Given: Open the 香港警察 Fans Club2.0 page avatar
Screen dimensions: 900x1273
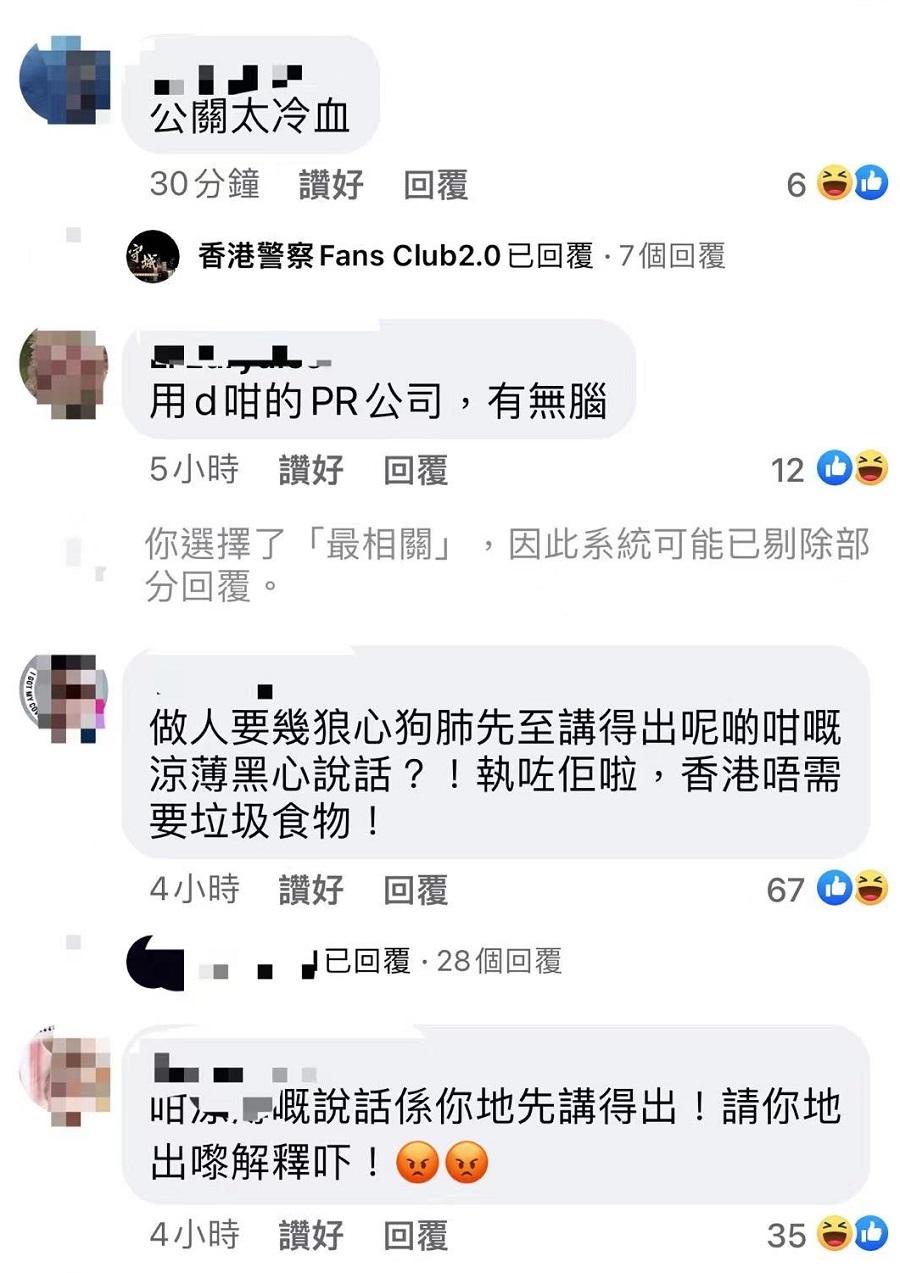Looking at the screenshot, I should [x=153, y=257].
